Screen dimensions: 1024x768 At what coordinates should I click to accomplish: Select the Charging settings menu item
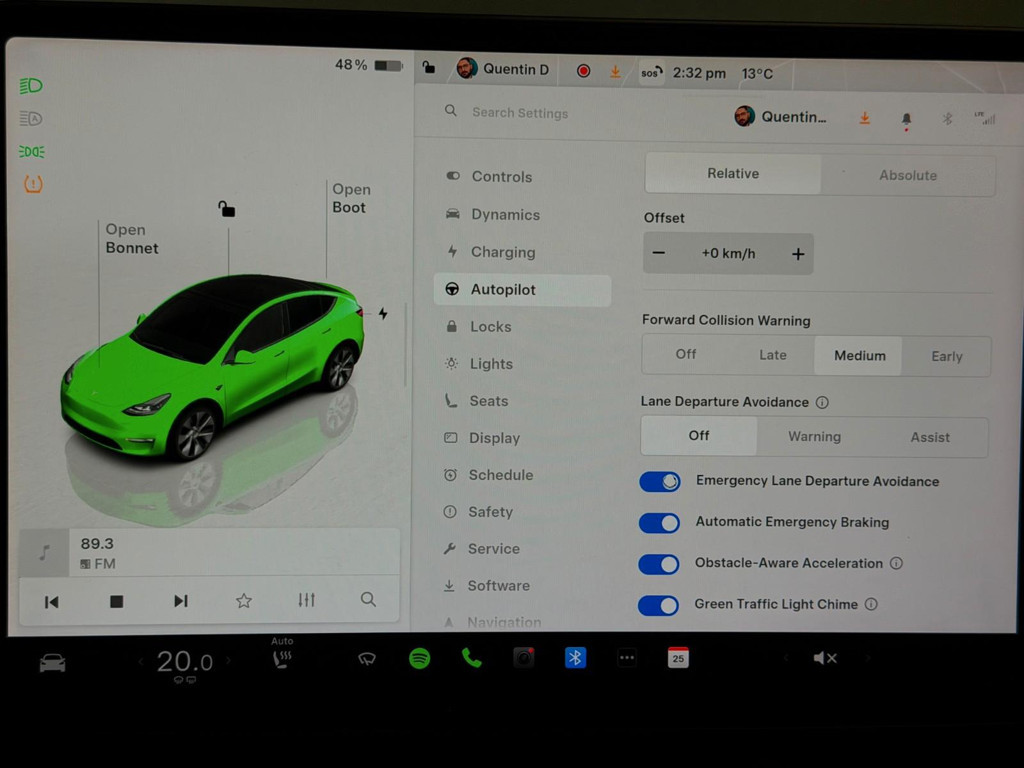pos(502,252)
